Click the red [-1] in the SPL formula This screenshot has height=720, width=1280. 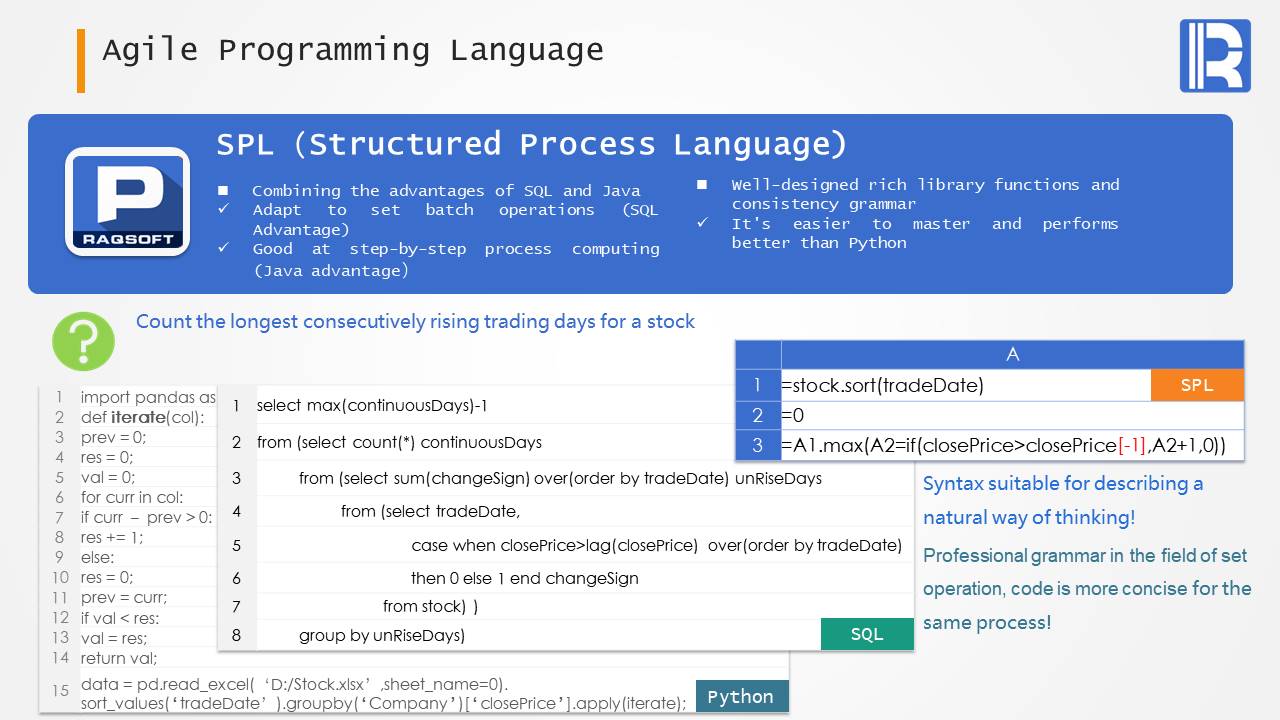[x=1133, y=445]
